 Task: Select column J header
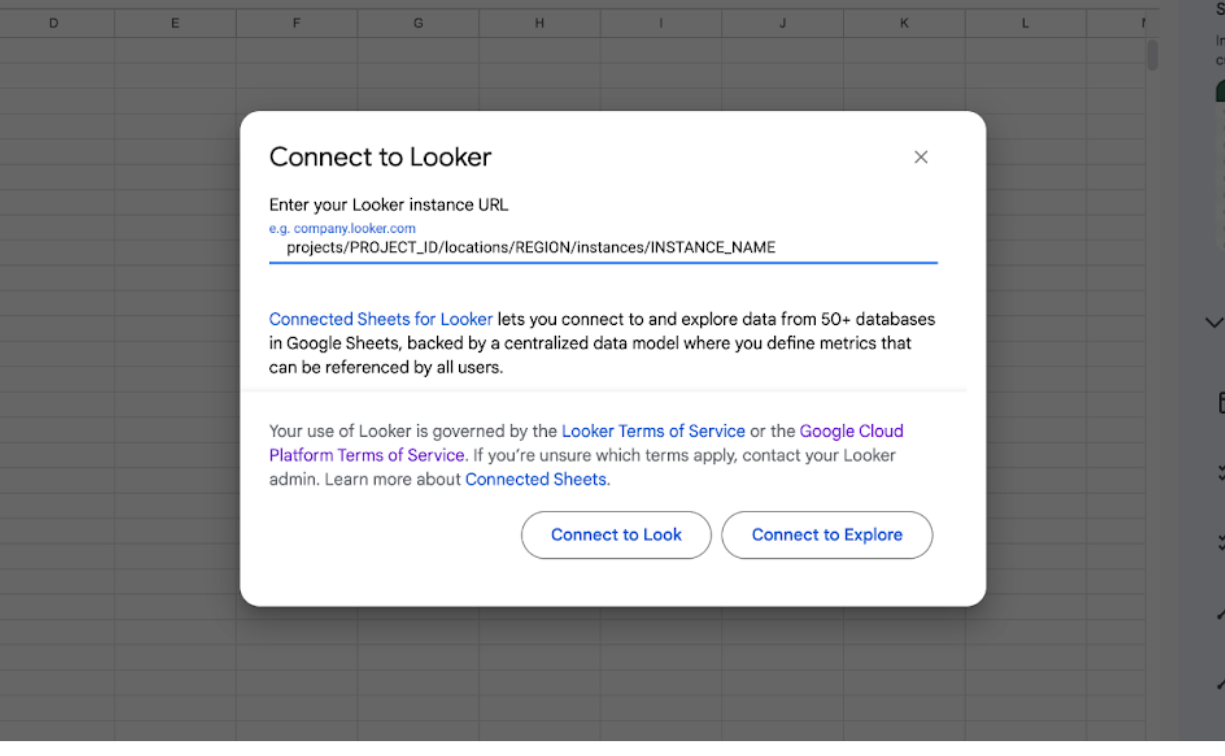(782, 22)
